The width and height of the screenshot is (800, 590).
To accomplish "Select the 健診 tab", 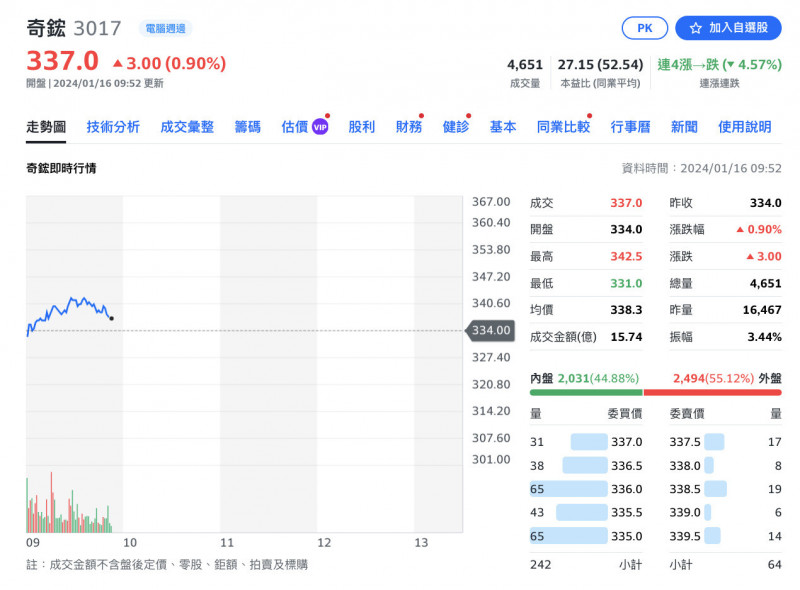I will tap(456, 127).
